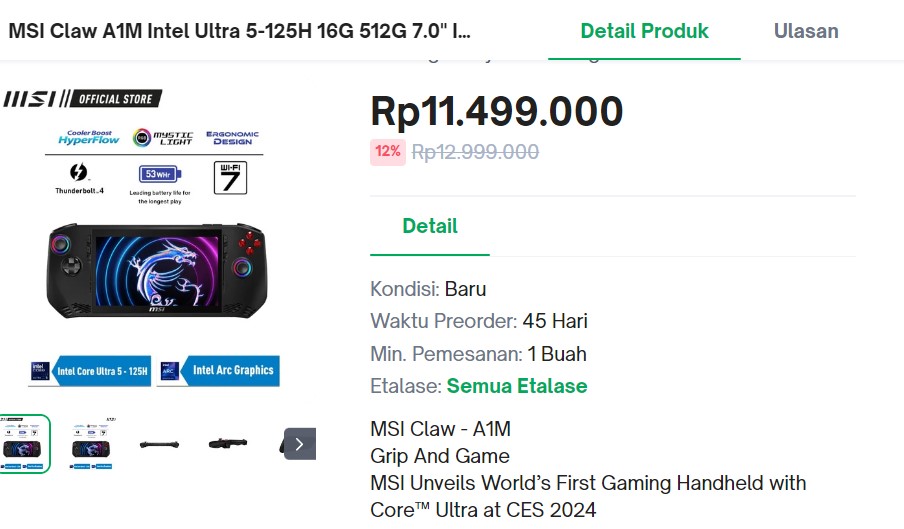The width and height of the screenshot is (904, 529).
Task: Click the crossed-out Rp12.999.000 original price
Action: click(x=475, y=152)
